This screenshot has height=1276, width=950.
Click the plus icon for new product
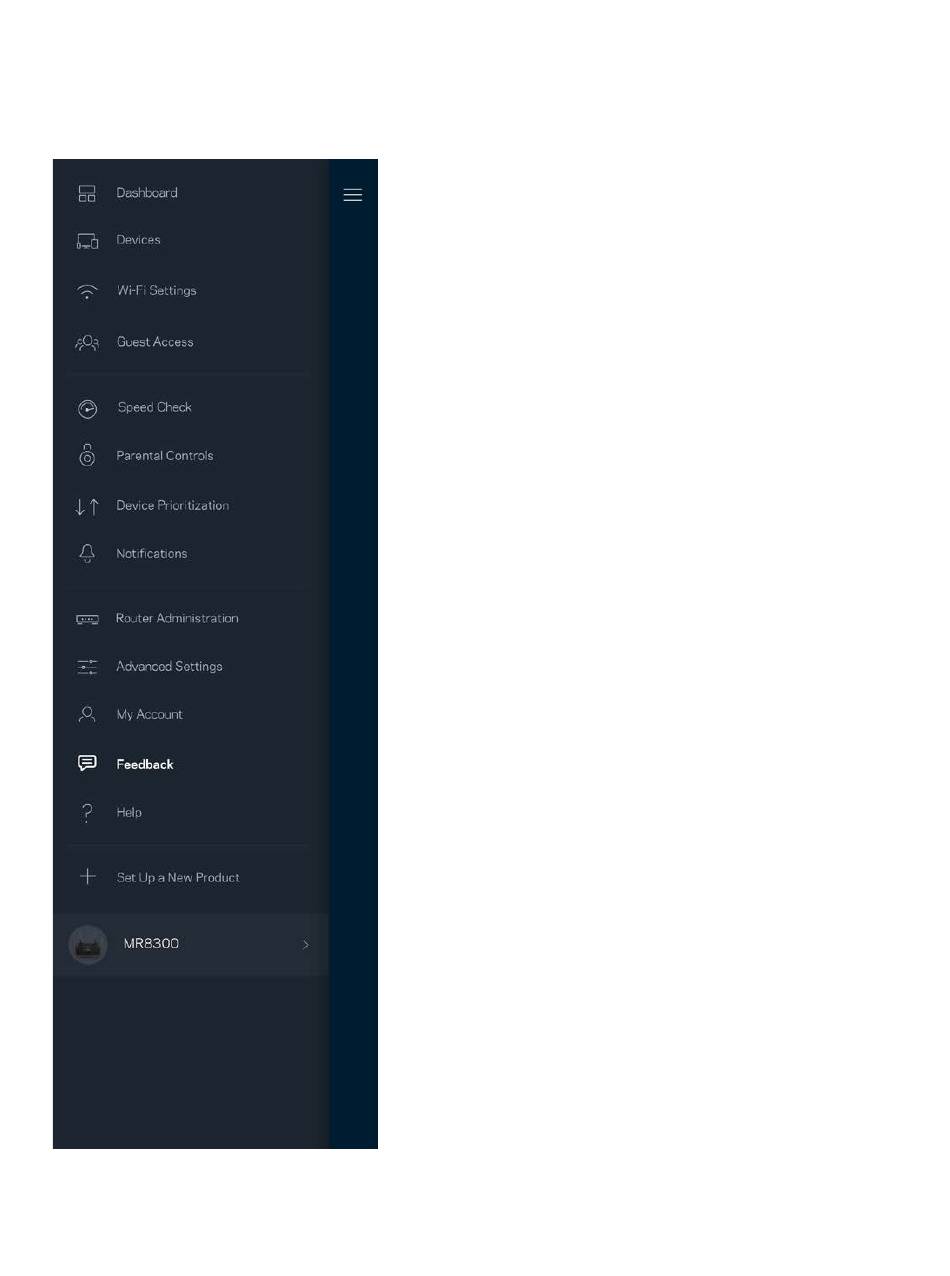87,876
